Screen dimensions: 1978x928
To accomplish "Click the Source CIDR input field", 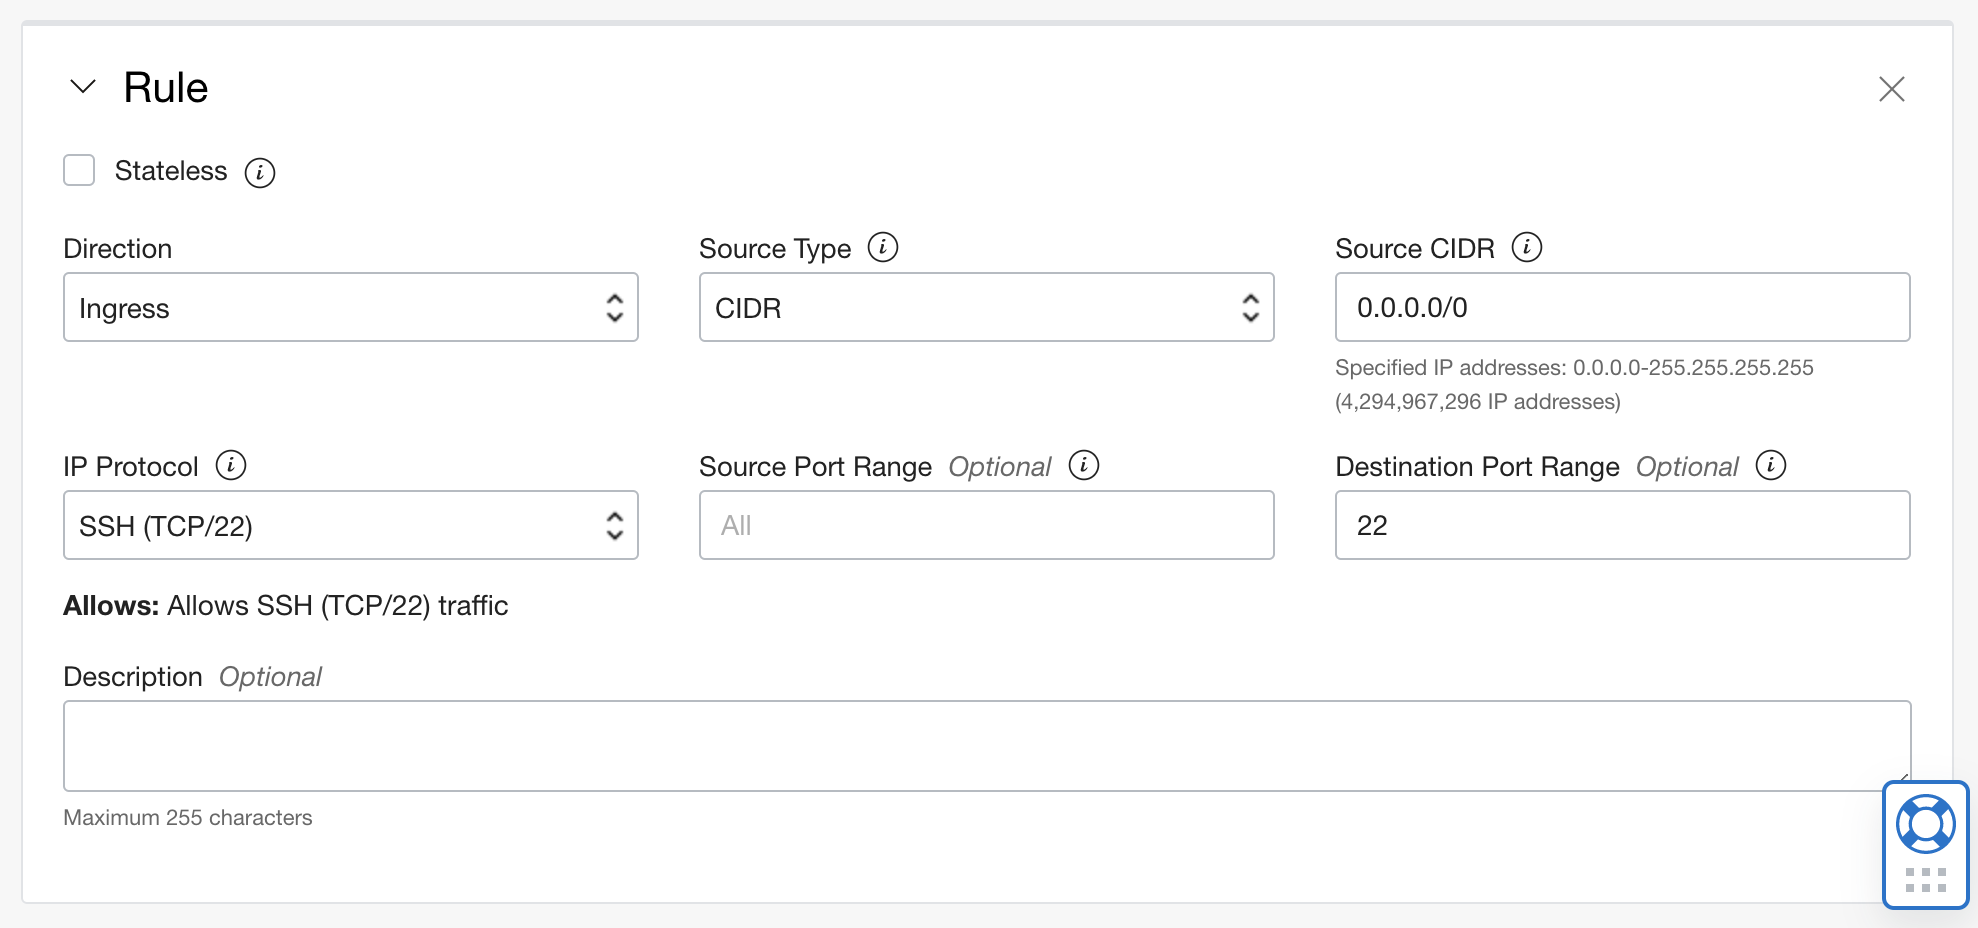I will click(1622, 308).
